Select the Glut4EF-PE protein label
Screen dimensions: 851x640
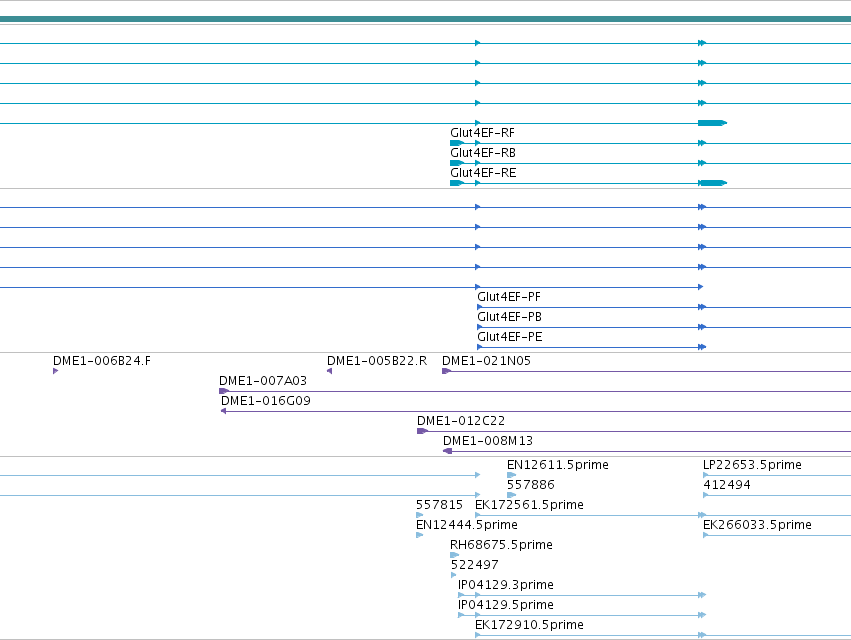(x=510, y=337)
